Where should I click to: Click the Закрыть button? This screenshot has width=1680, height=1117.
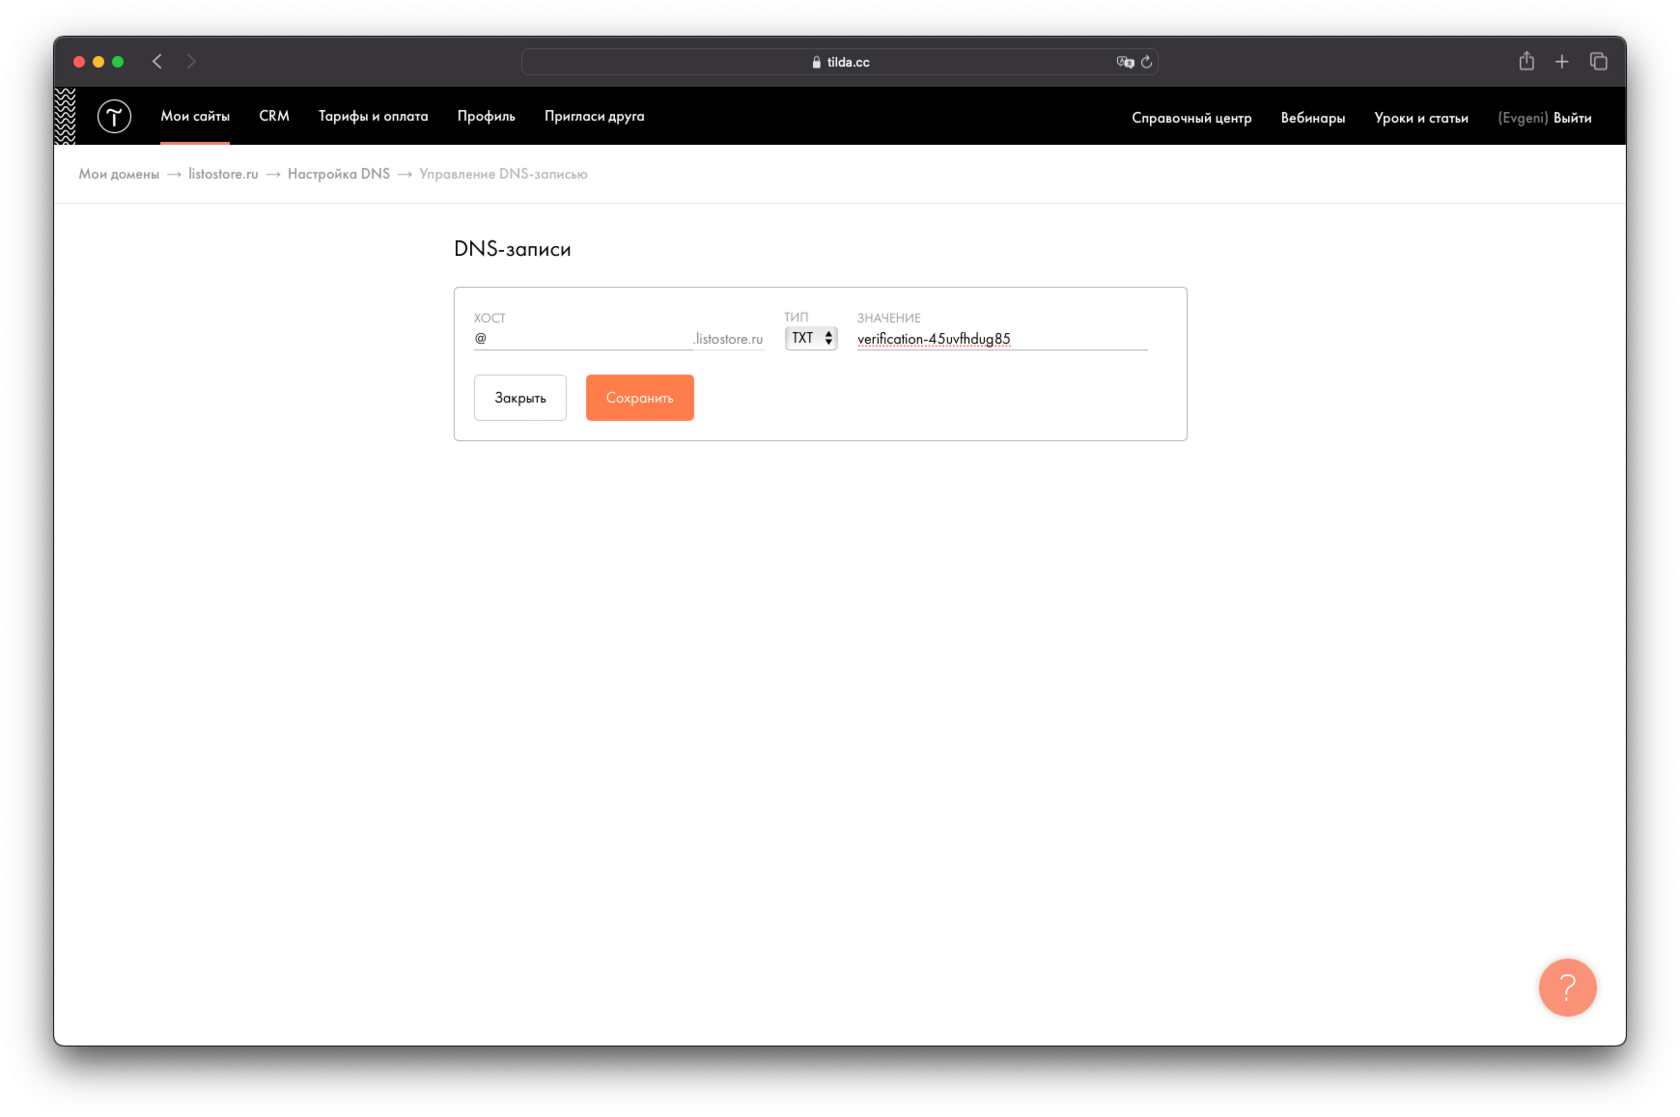[520, 398]
